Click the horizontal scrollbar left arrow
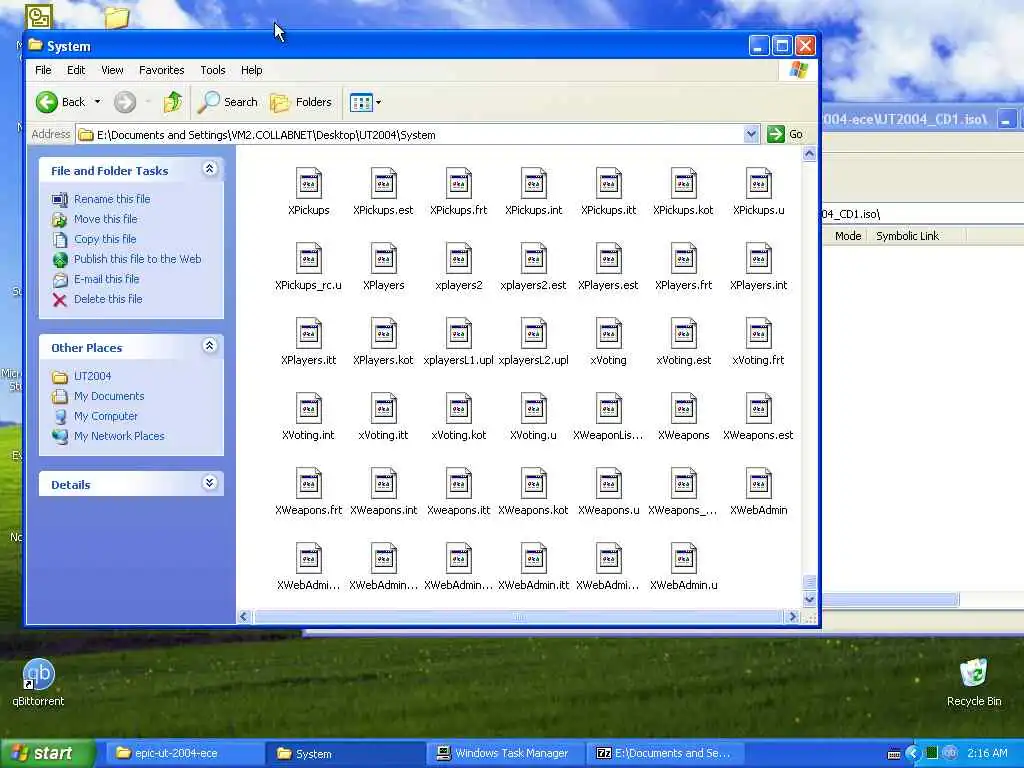 click(x=244, y=616)
